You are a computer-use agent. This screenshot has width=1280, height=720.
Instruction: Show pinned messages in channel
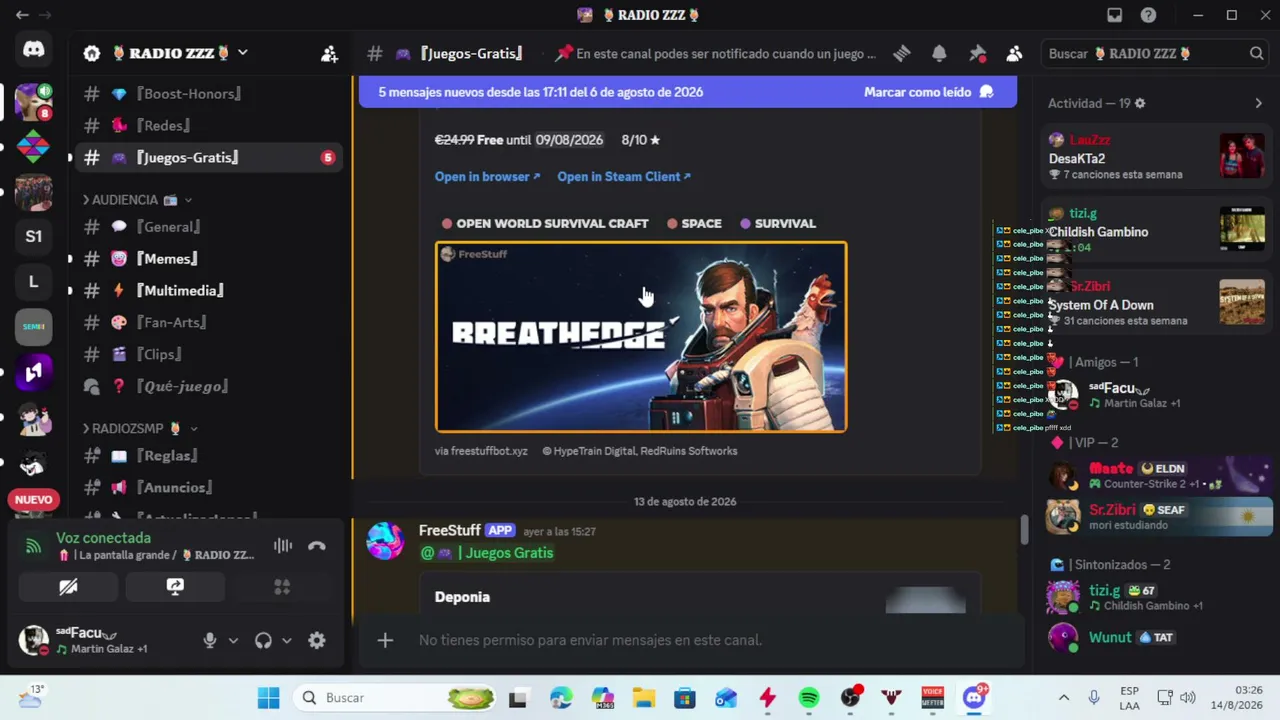click(x=977, y=54)
